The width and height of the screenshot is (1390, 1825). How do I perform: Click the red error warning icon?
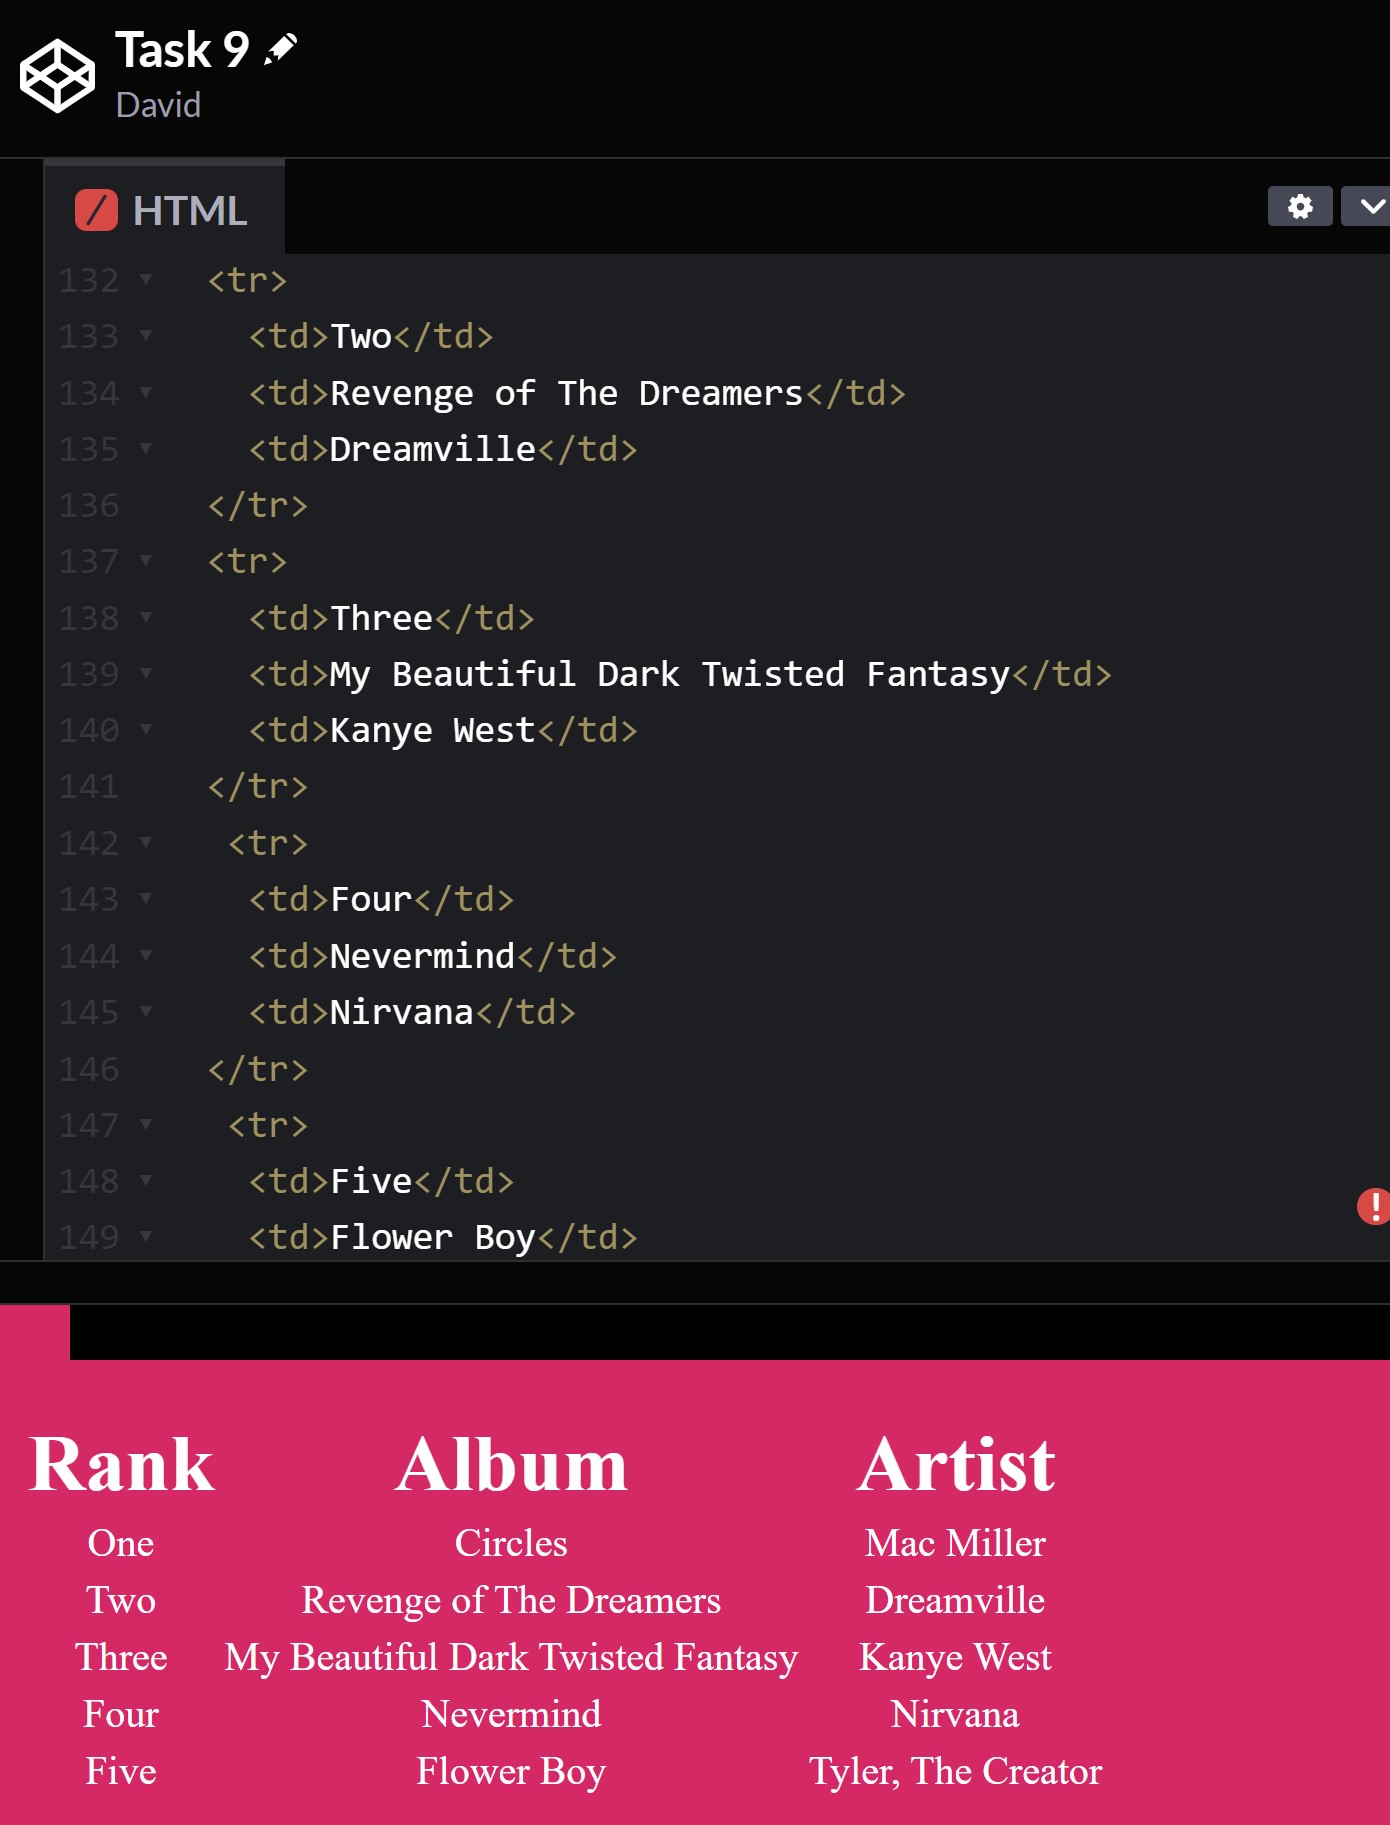1373,1206
